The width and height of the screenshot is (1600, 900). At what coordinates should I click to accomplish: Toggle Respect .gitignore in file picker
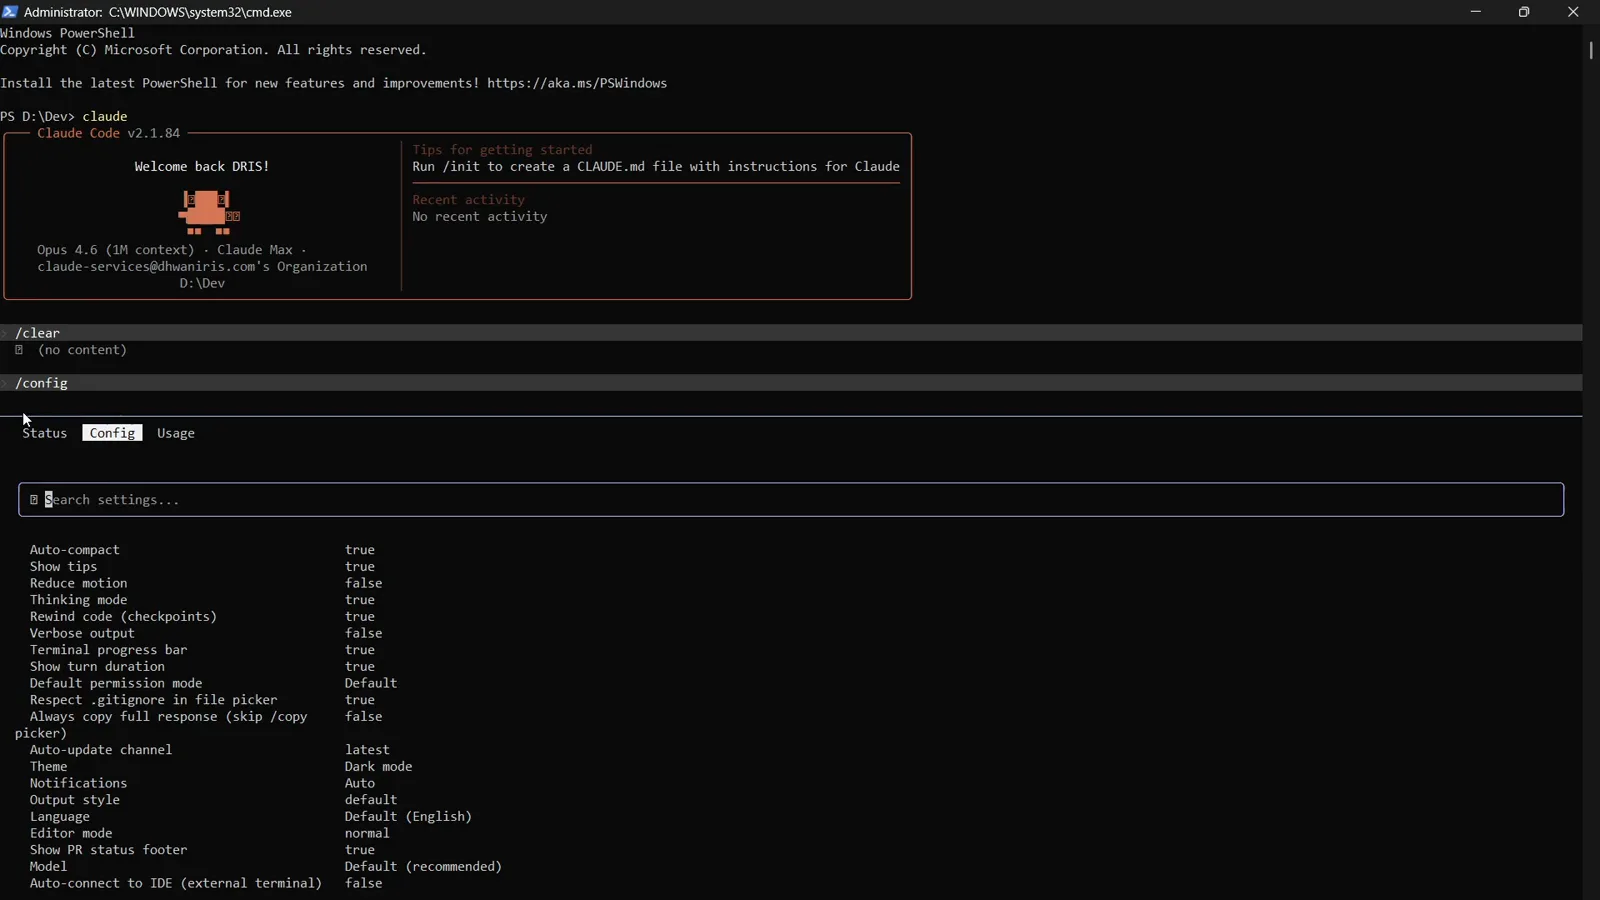point(202,700)
